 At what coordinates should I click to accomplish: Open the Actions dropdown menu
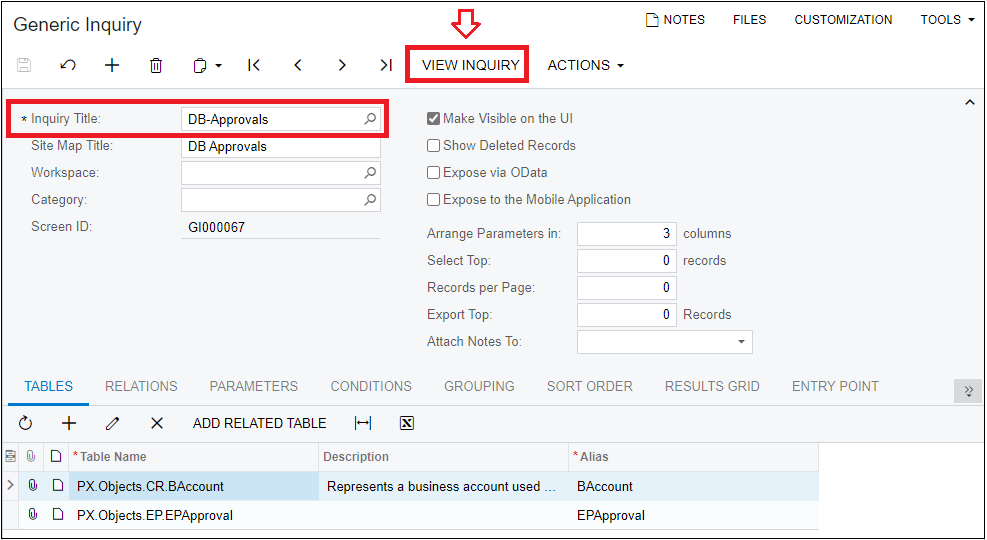585,65
